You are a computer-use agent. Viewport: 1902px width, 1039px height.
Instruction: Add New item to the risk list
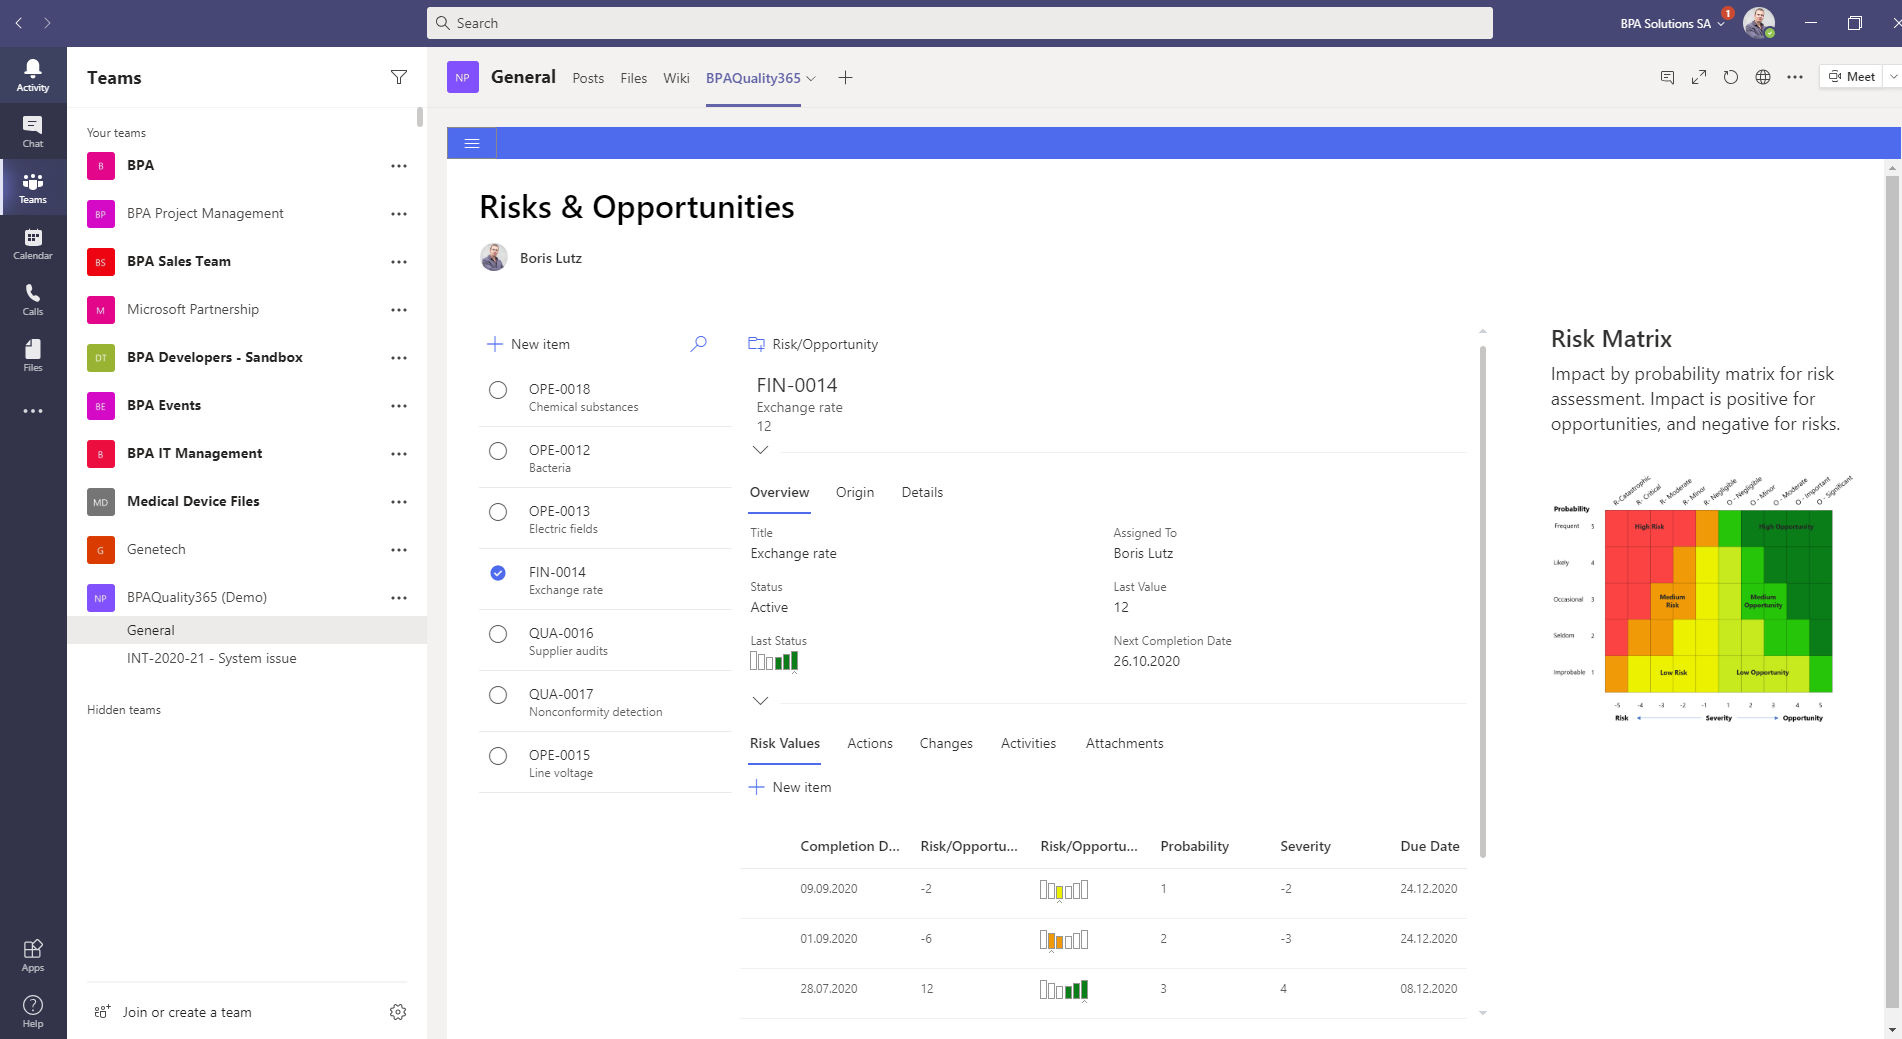pyautogui.click(x=528, y=344)
